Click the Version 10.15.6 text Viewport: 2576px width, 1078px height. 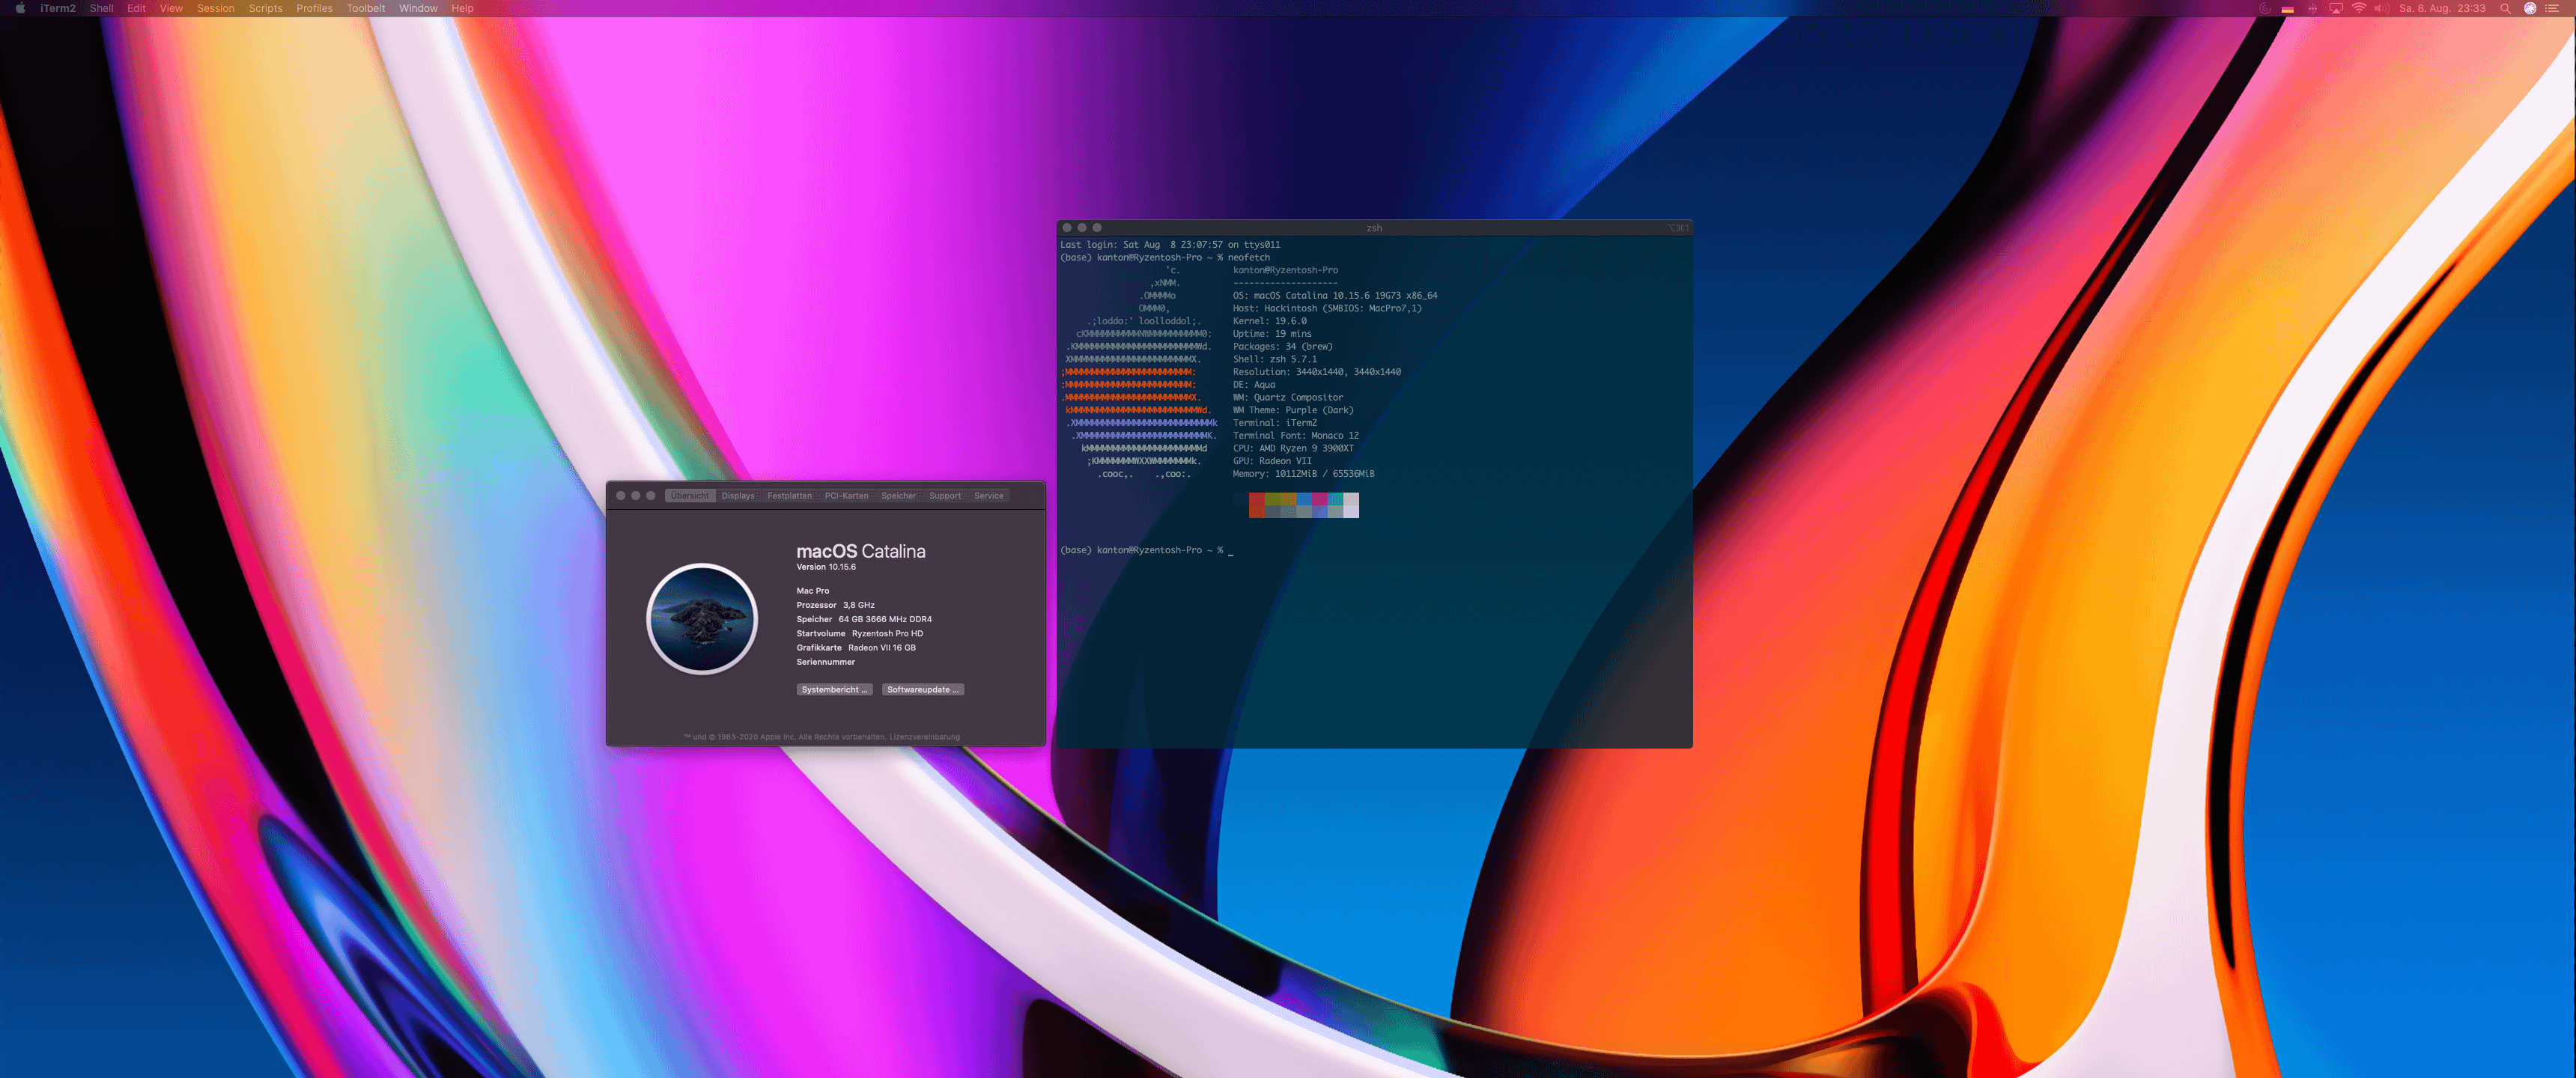826,567
